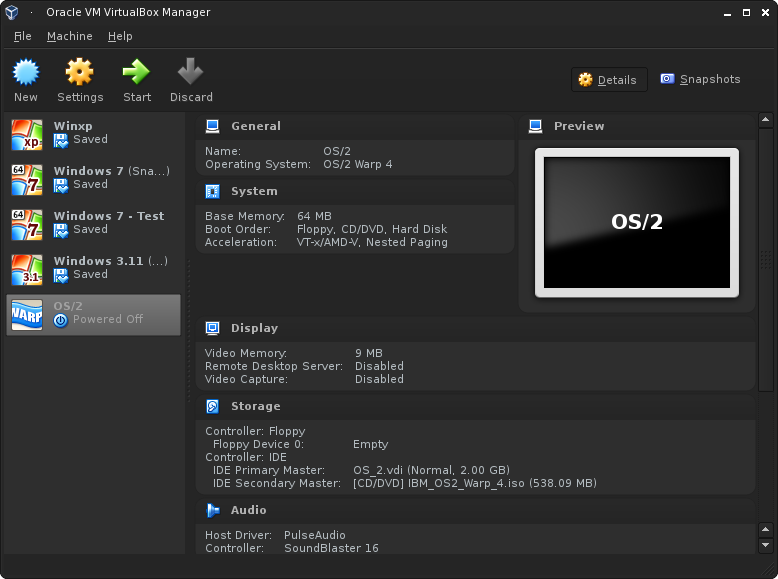This screenshot has width=778, height=579.
Task: Click 'VT-x/AMD-V, Nested Paging' text
Action: pyautogui.click(x=372, y=242)
